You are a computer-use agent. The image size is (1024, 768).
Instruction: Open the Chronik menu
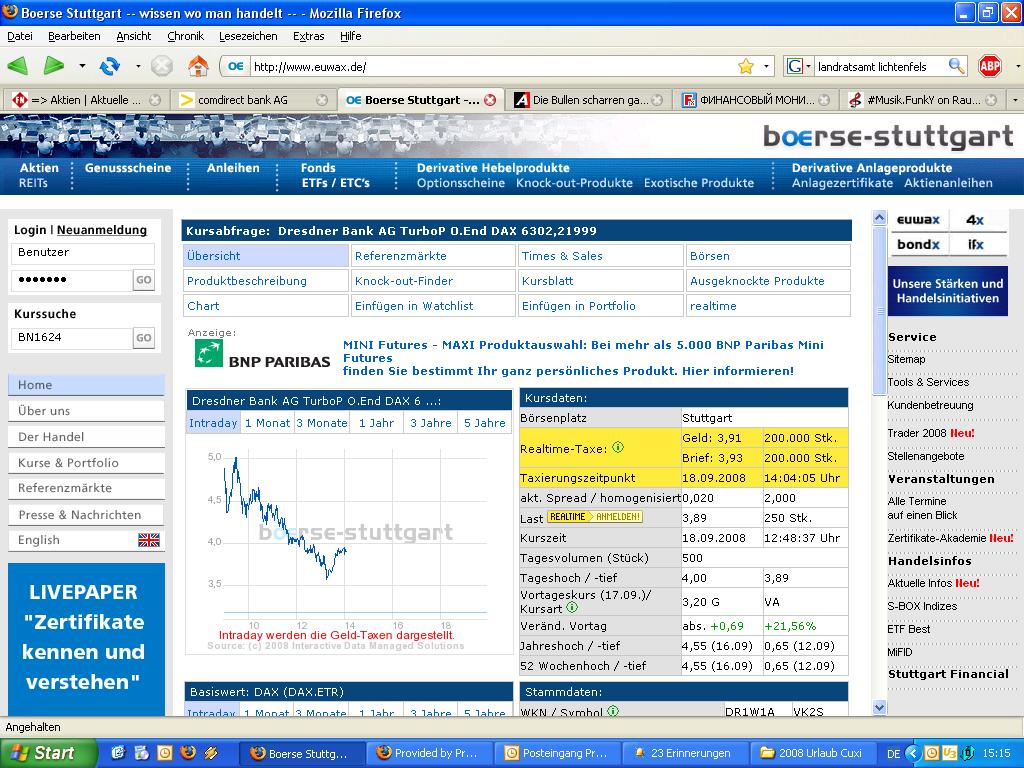[185, 36]
